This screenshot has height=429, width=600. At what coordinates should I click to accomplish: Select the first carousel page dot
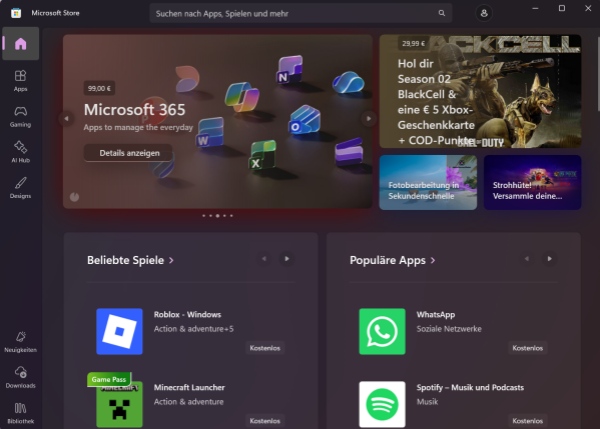click(x=204, y=216)
